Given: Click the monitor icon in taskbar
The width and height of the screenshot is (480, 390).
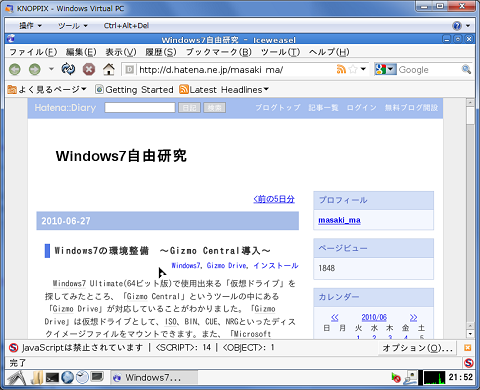Looking at the screenshot, I should pos(97,377).
